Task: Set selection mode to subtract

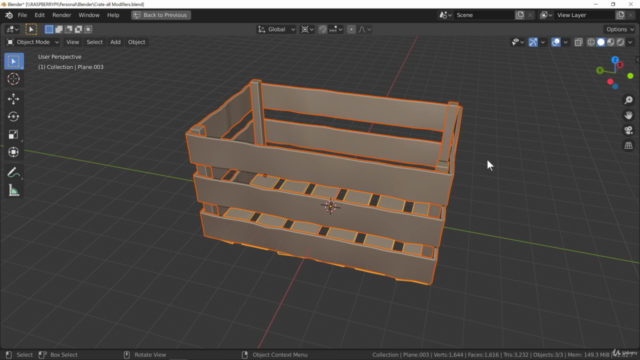Action: click(69, 29)
